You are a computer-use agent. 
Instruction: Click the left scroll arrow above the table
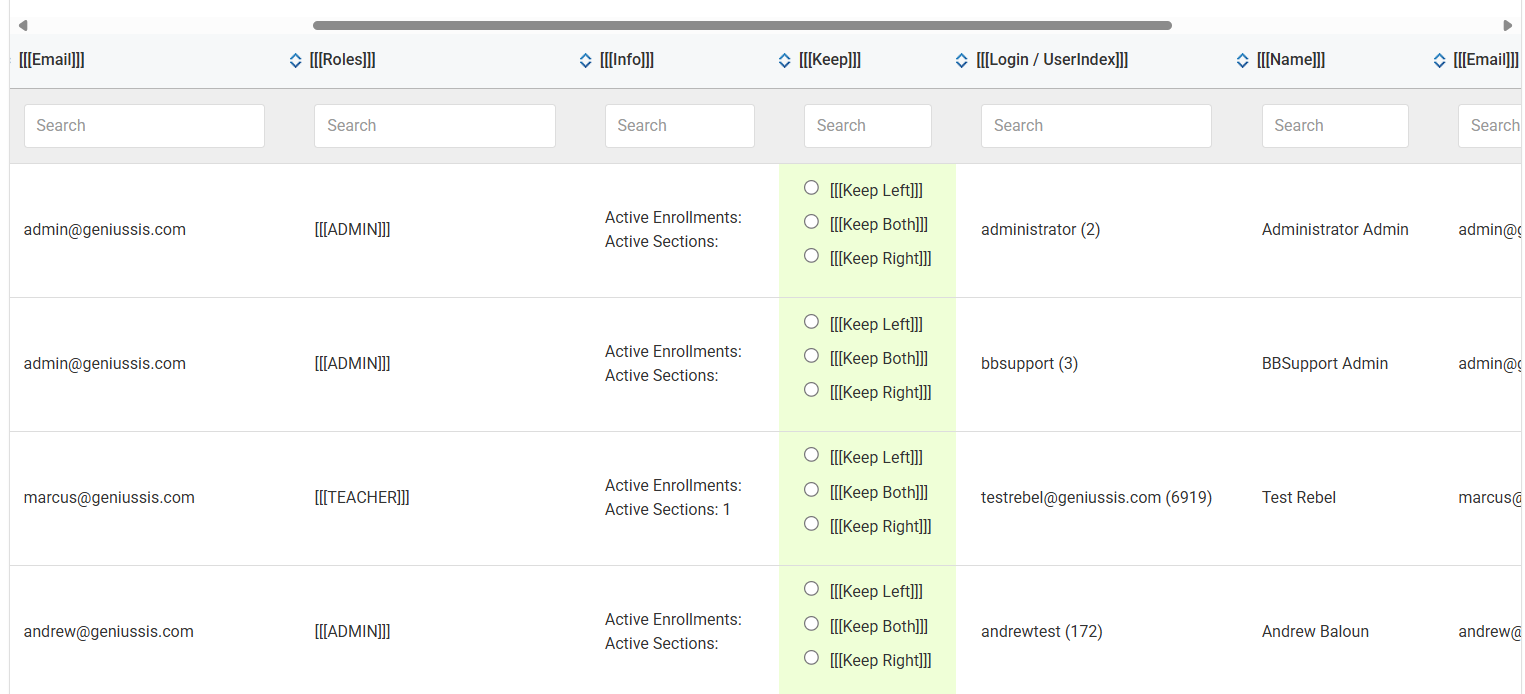point(22,25)
